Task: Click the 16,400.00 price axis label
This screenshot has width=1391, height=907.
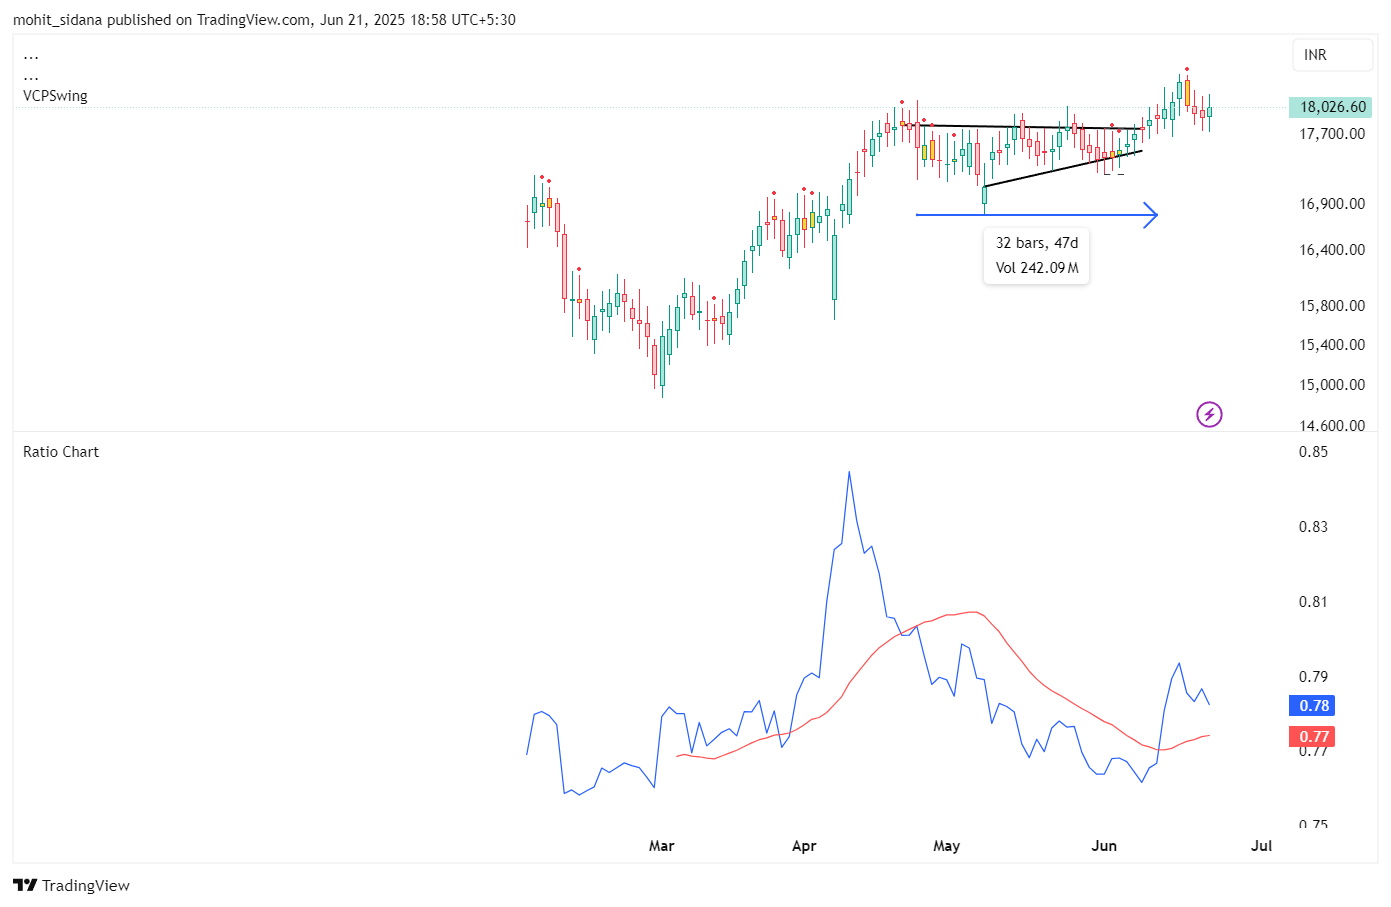Action: tap(1332, 250)
